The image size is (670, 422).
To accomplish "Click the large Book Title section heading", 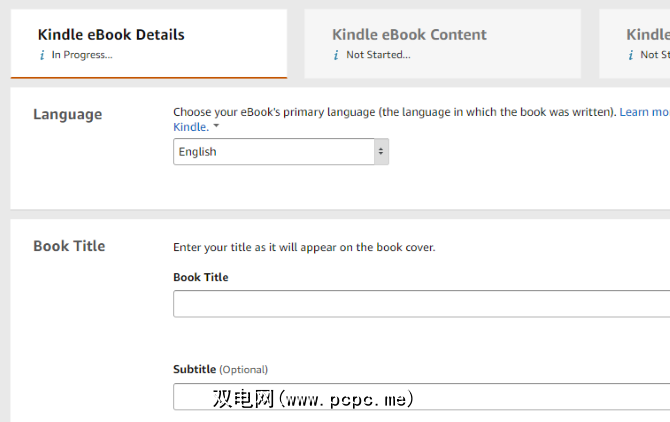I will [69, 246].
